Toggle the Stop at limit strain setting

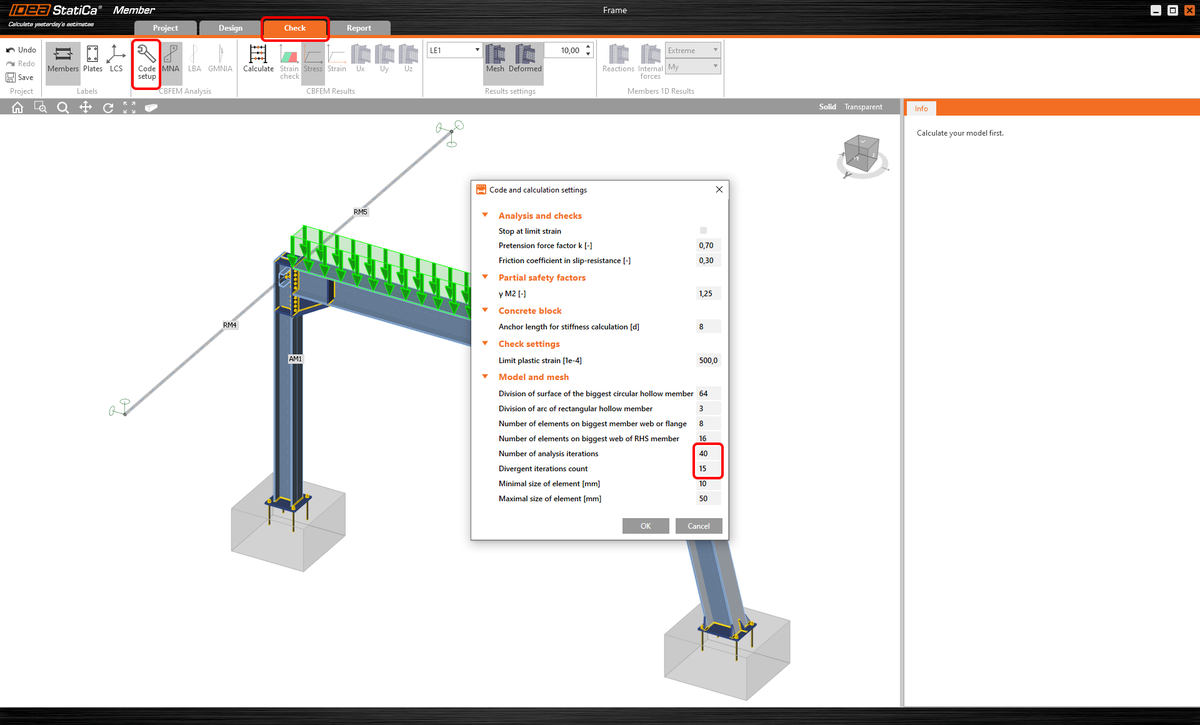pos(703,230)
